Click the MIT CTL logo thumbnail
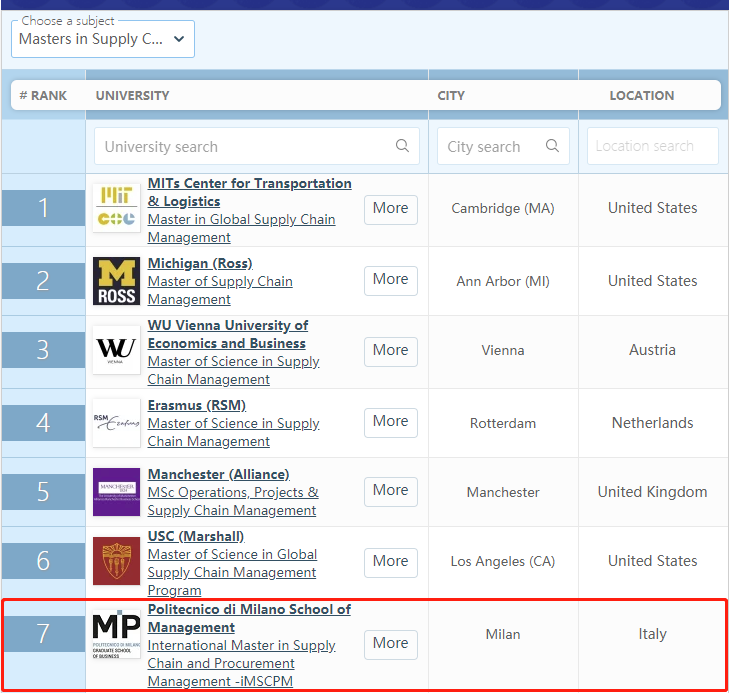This screenshot has height=693, width=729. coord(116,208)
